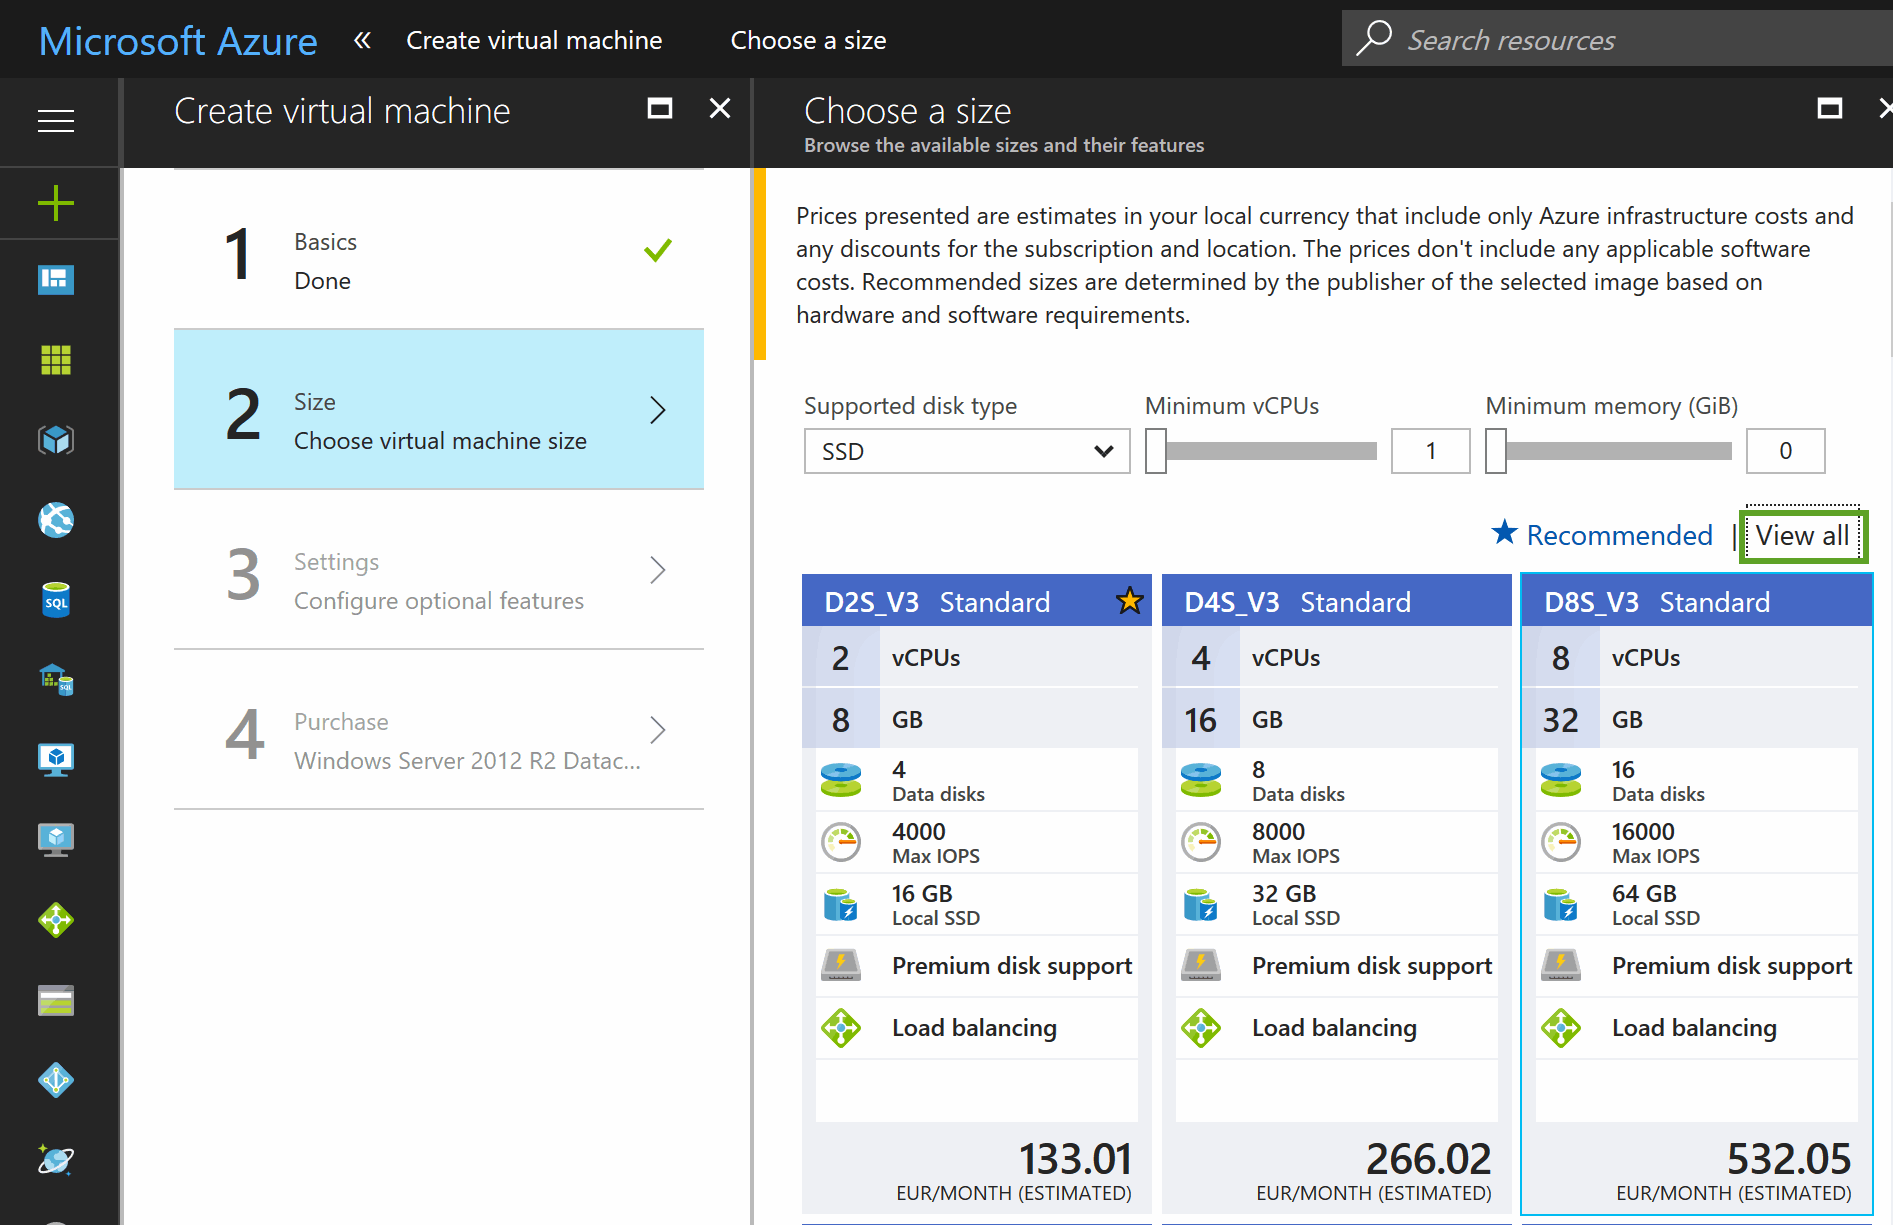Image resolution: width=1893 pixels, height=1225 pixels.
Task: Expand Size step chevron arrow
Action: [x=657, y=409]
